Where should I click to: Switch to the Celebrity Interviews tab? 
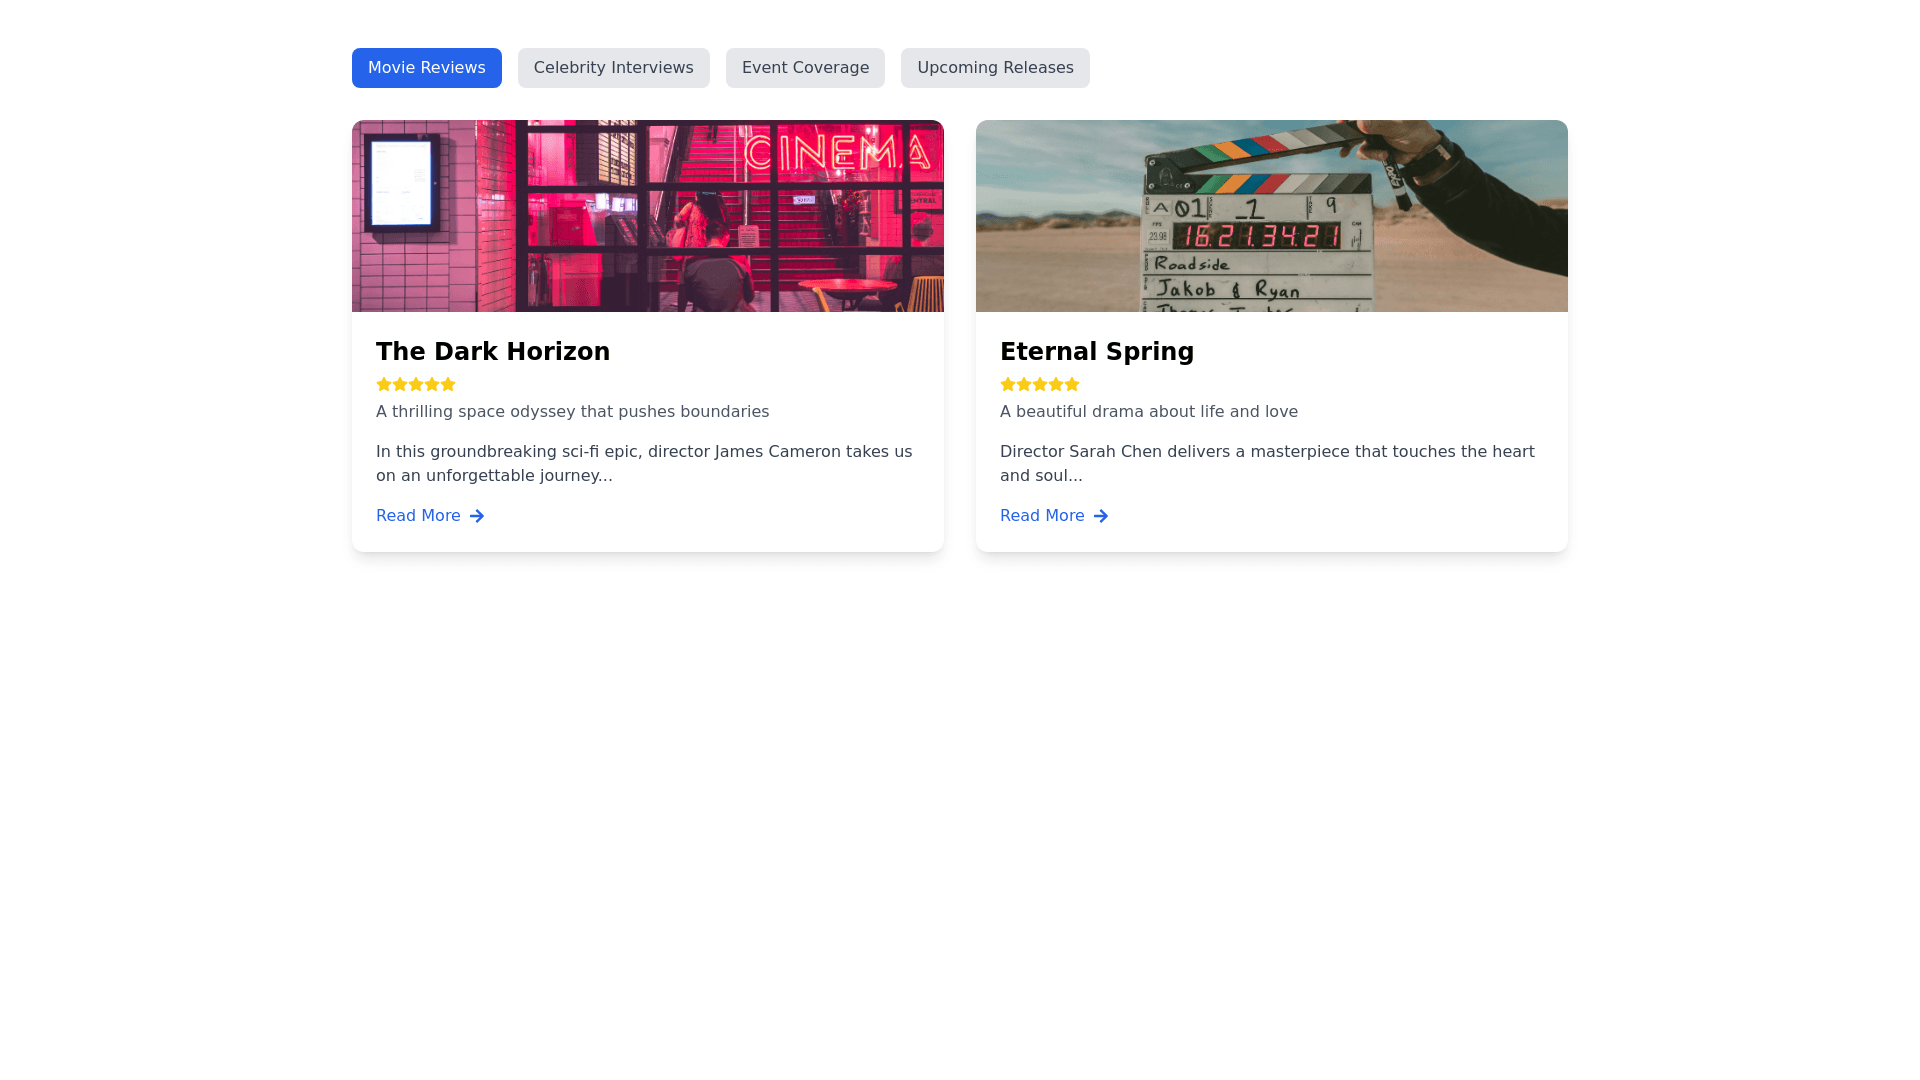pos(613,68)
